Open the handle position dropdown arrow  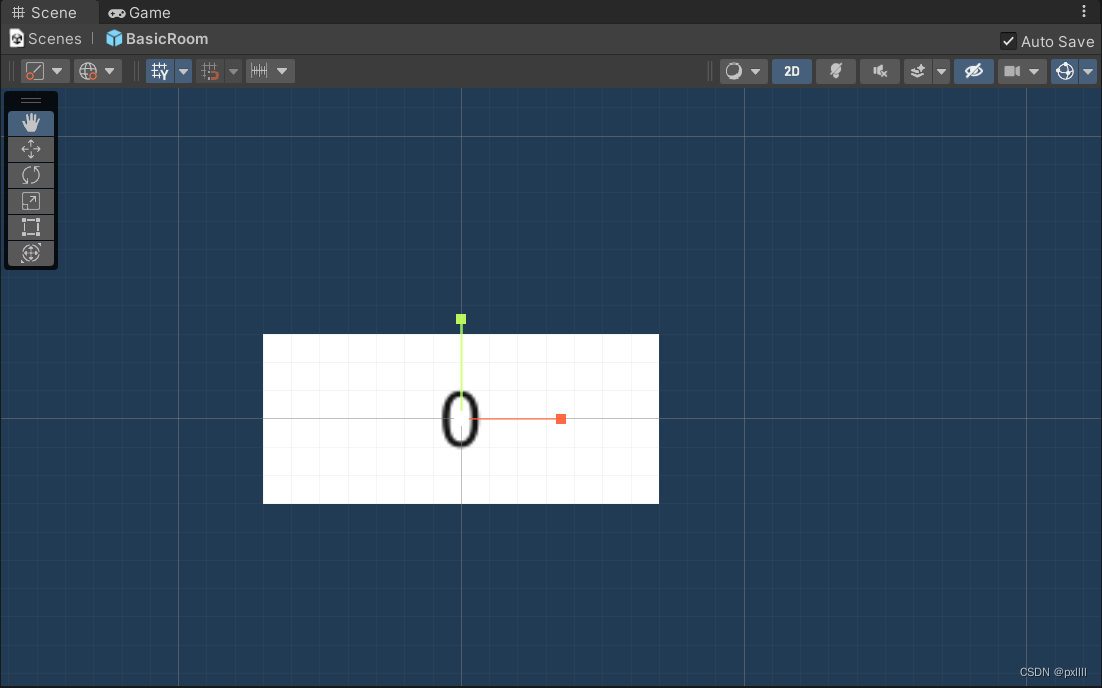[57, 71]
